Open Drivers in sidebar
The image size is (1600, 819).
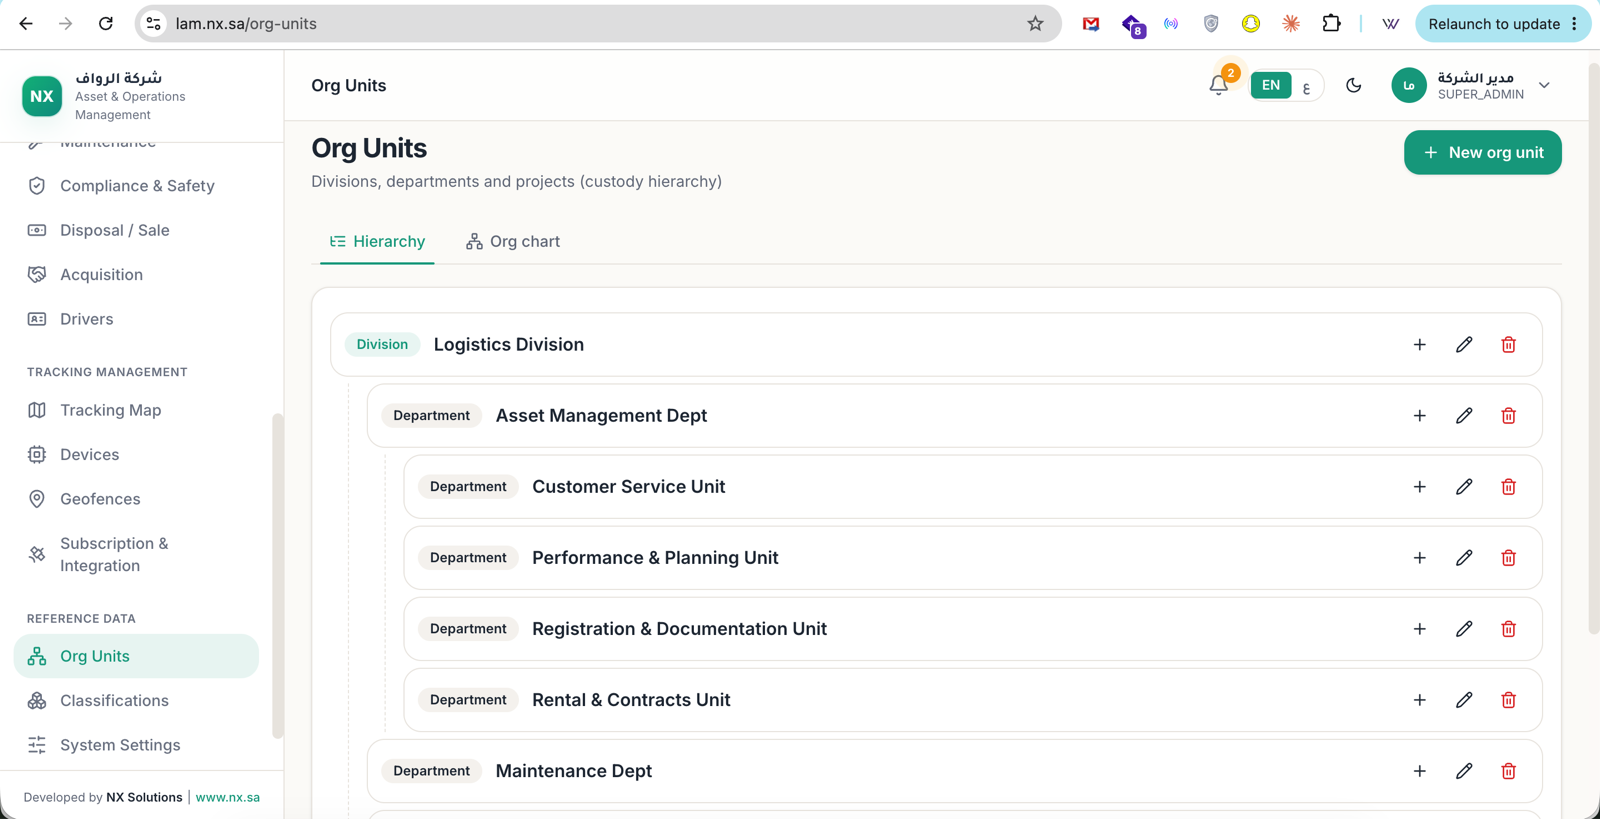click(136, 319)
